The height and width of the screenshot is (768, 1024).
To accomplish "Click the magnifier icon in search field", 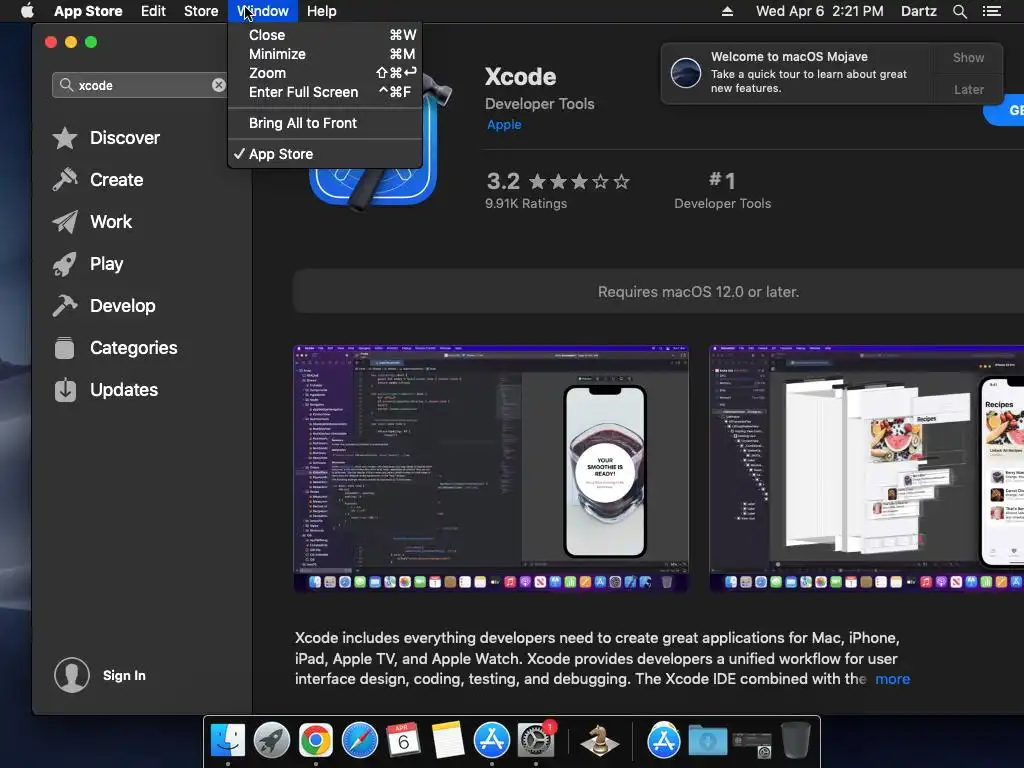I will (66, 85).
